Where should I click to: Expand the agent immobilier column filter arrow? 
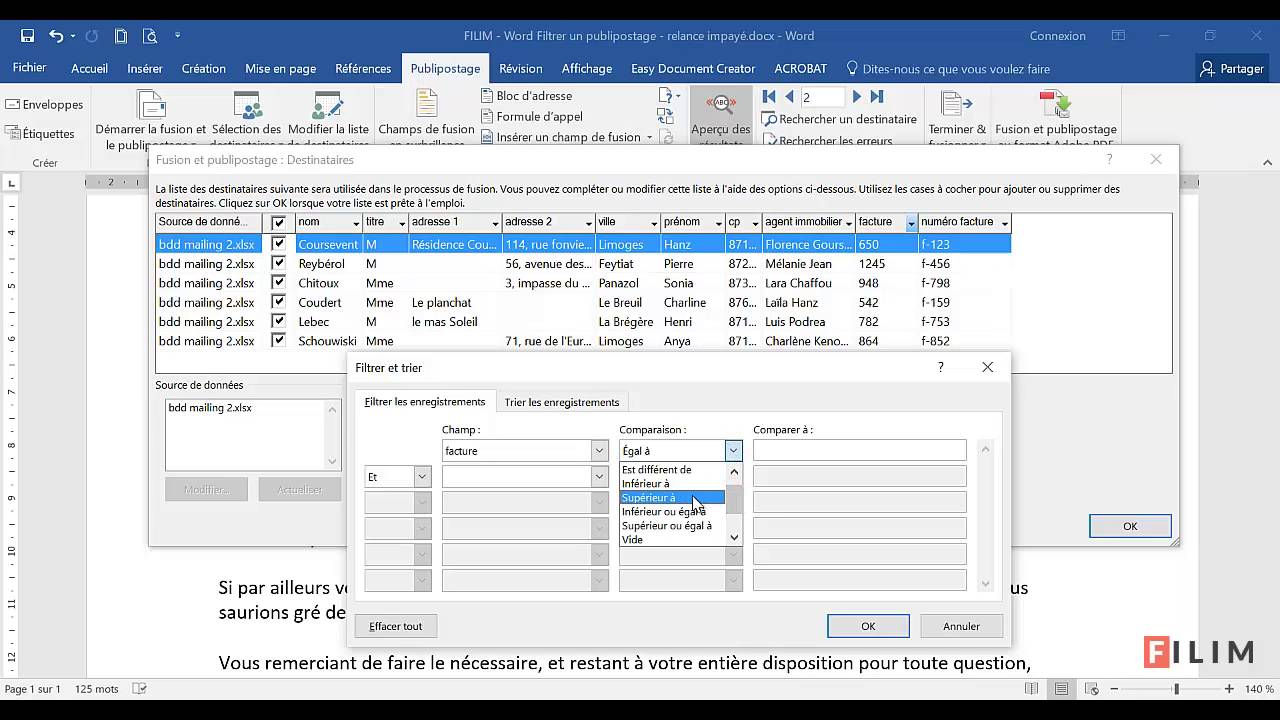849,223
